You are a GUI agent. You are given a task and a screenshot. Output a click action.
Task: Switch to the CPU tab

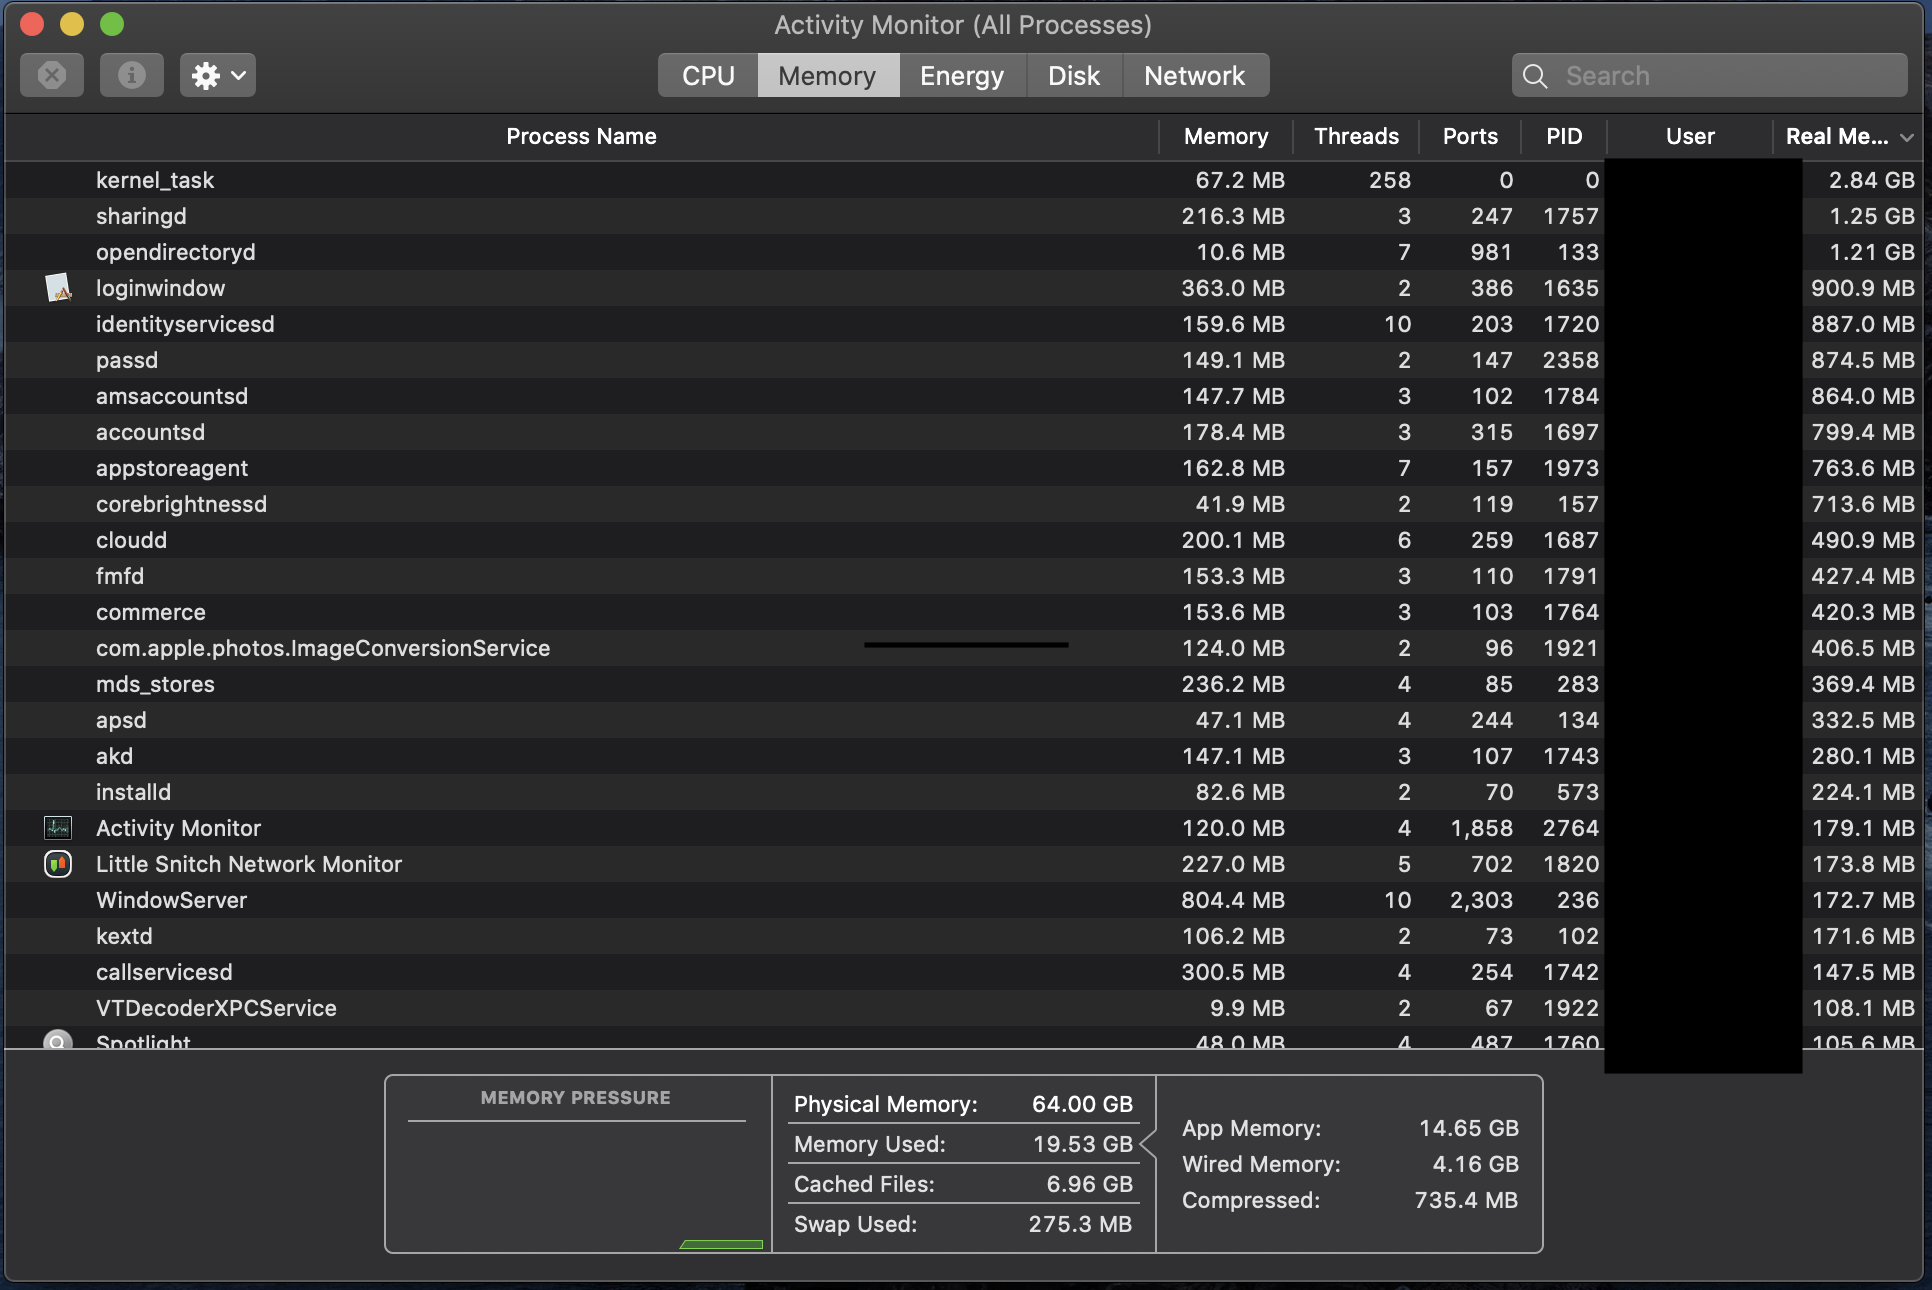point(708,76)
